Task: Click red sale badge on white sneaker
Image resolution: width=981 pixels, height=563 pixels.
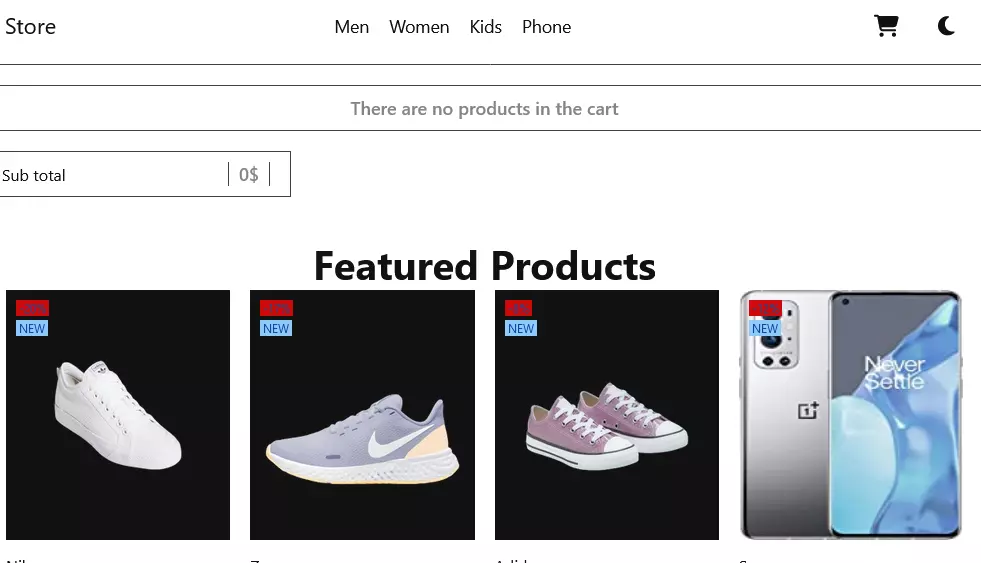Action: 32,308
